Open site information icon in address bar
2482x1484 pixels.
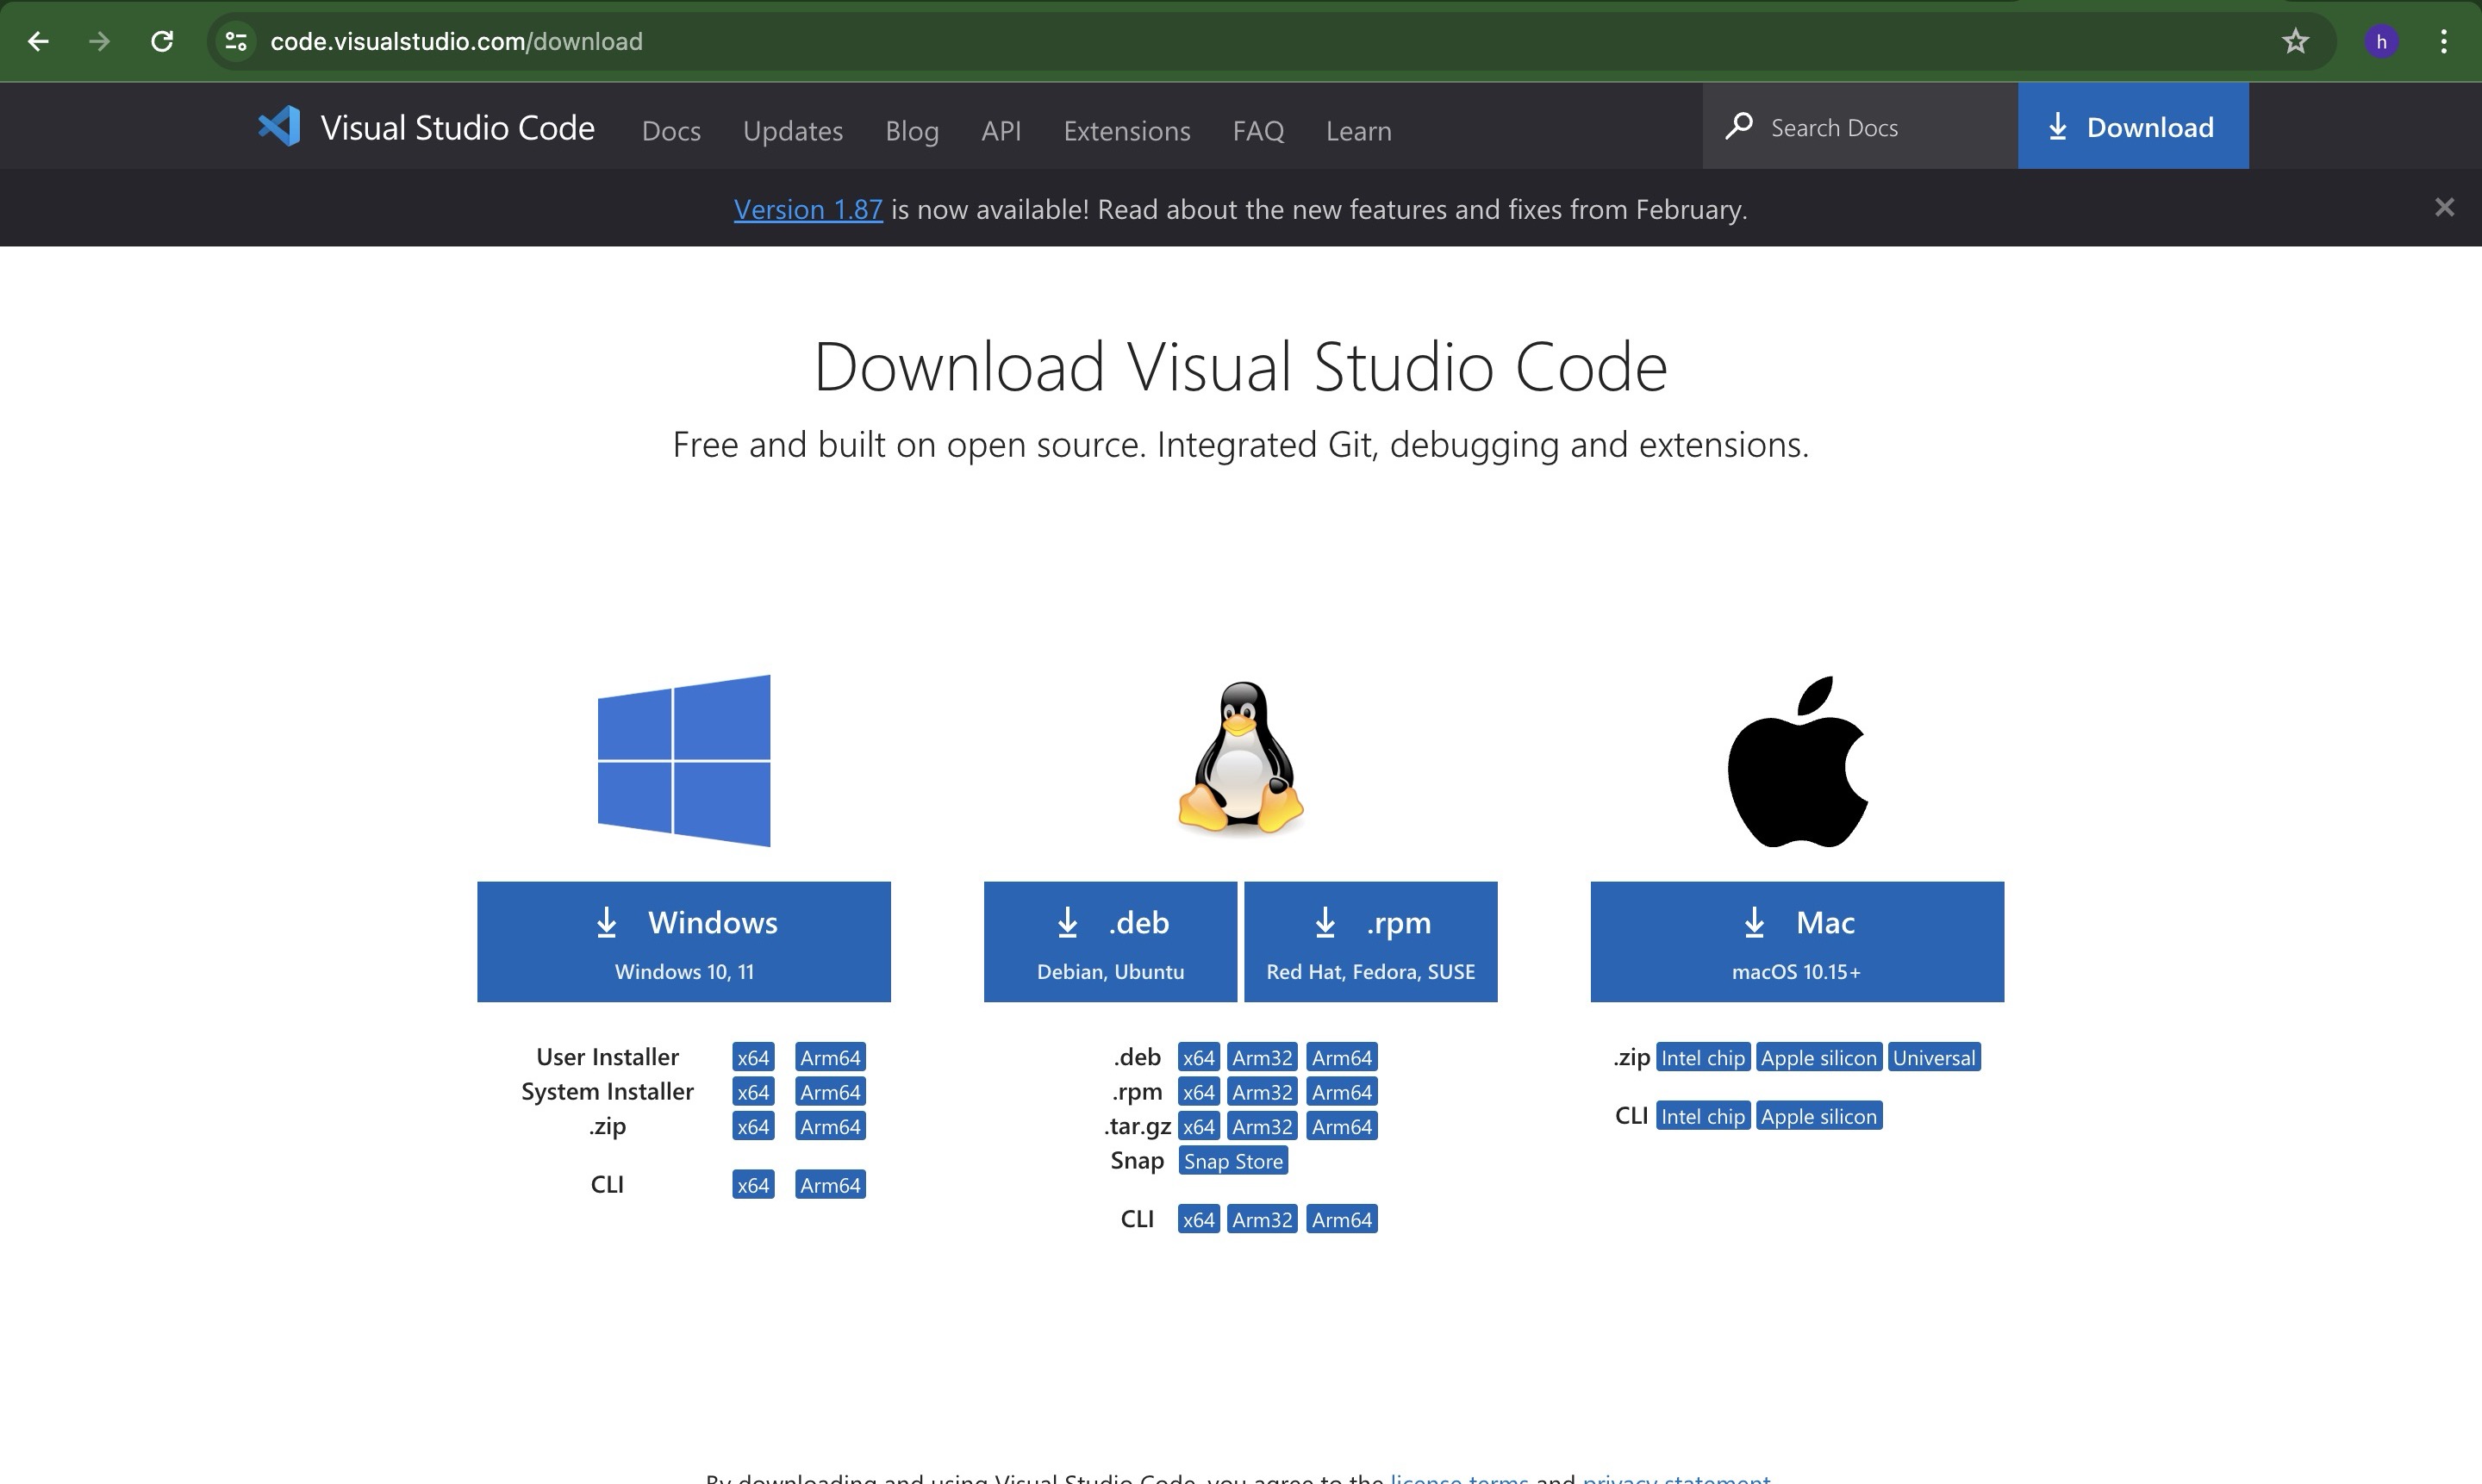tap(236, 41)
